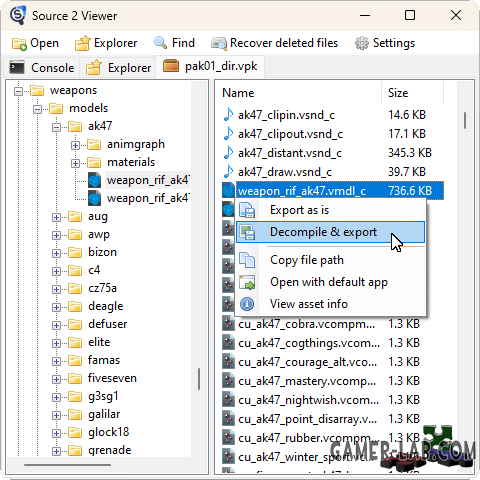Select the glock18 folder in tree
This screenshot has width=480, height=480.
(x=109, y=432)
